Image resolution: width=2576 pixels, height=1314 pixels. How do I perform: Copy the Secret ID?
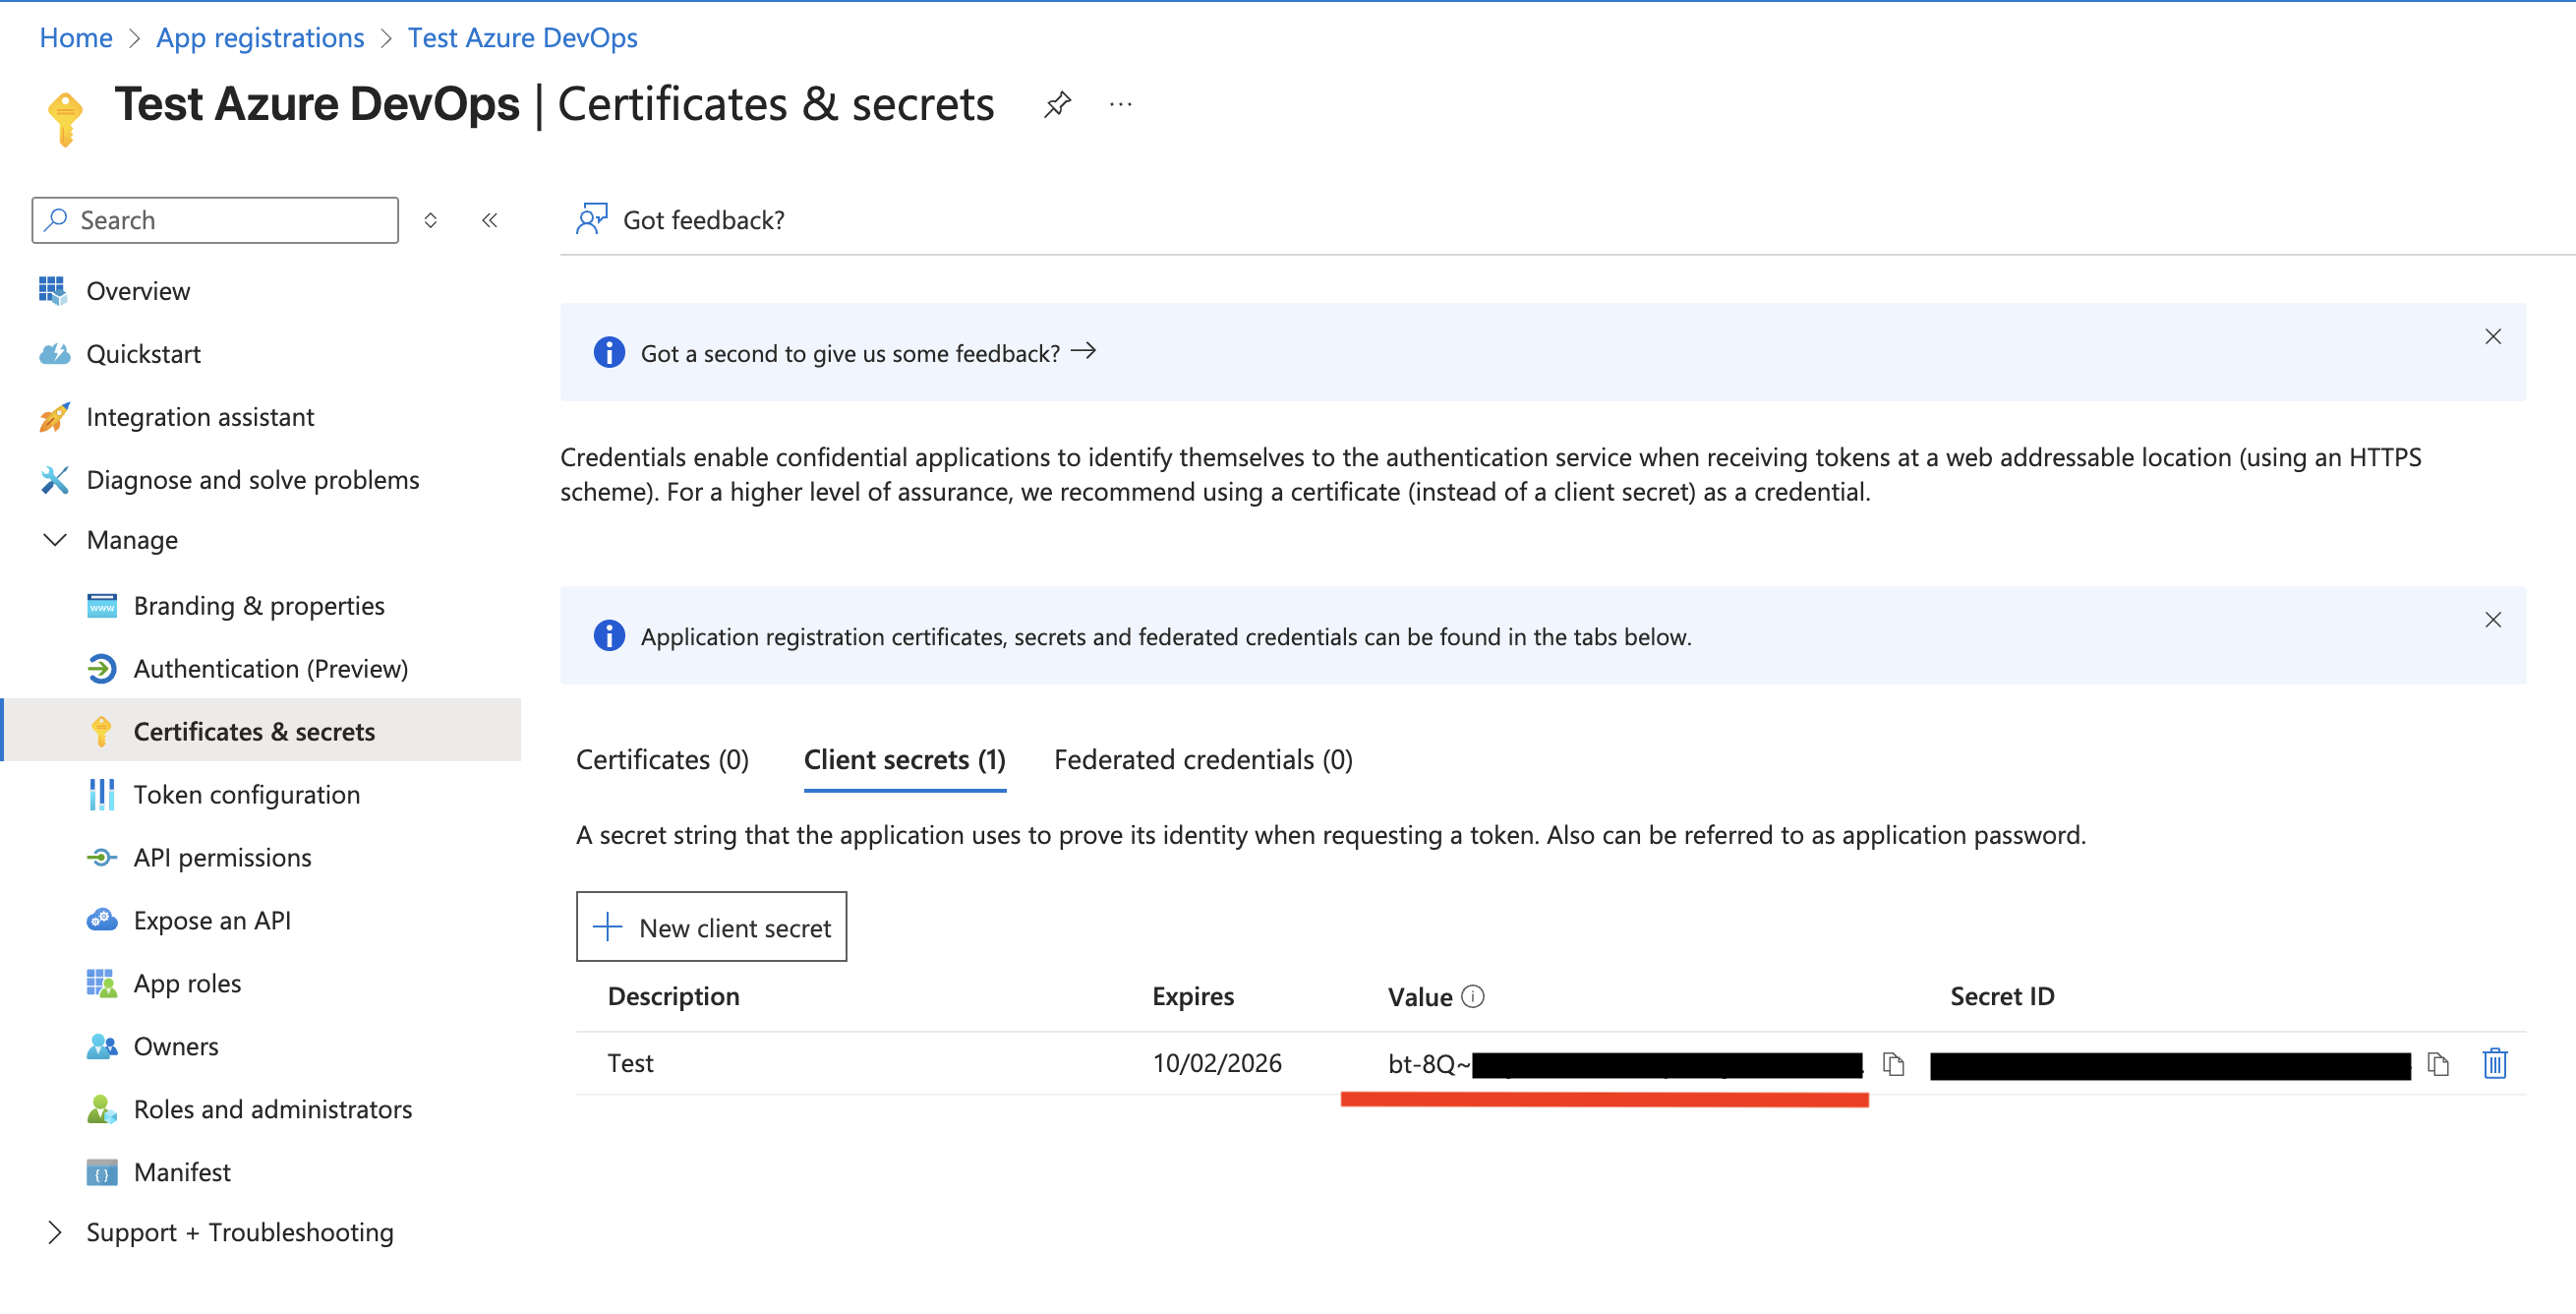2437,1063
